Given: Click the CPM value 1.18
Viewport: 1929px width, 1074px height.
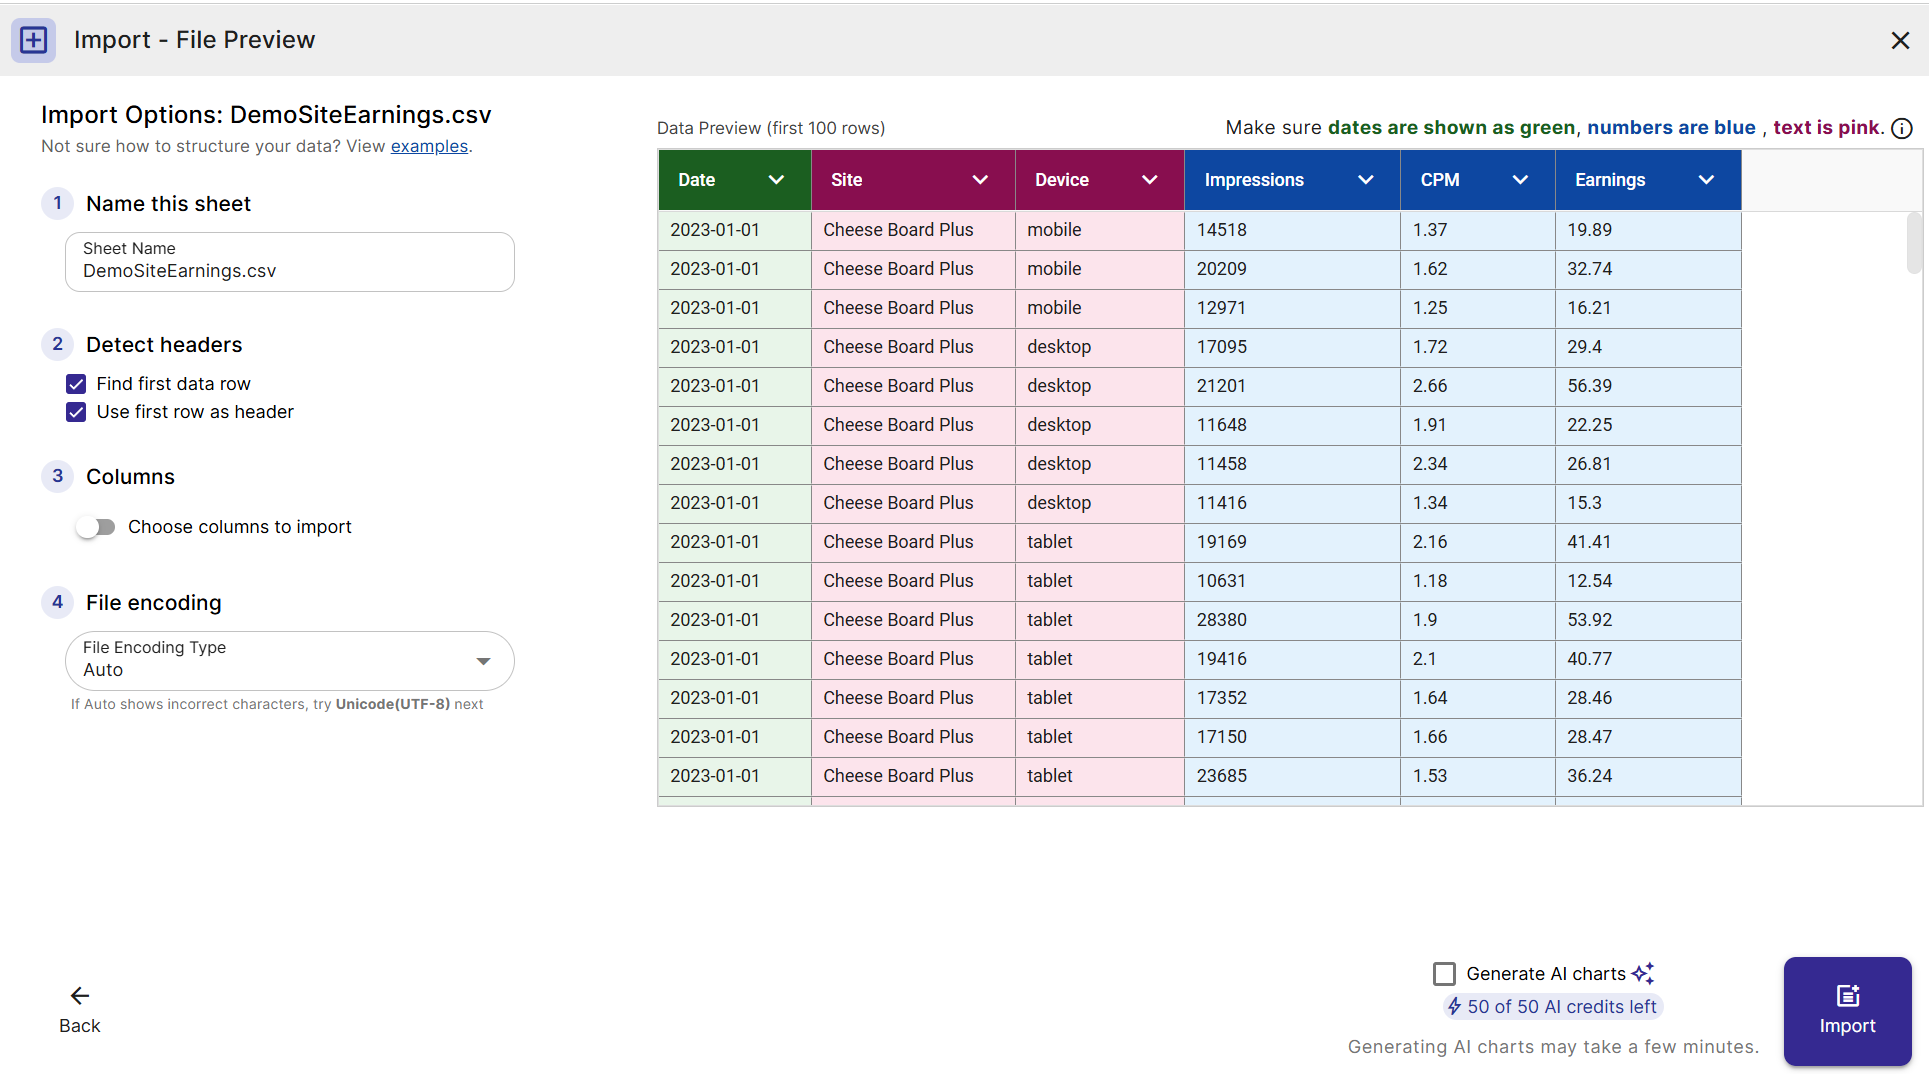Looking at the screenshot, I should pos(1478,581).
